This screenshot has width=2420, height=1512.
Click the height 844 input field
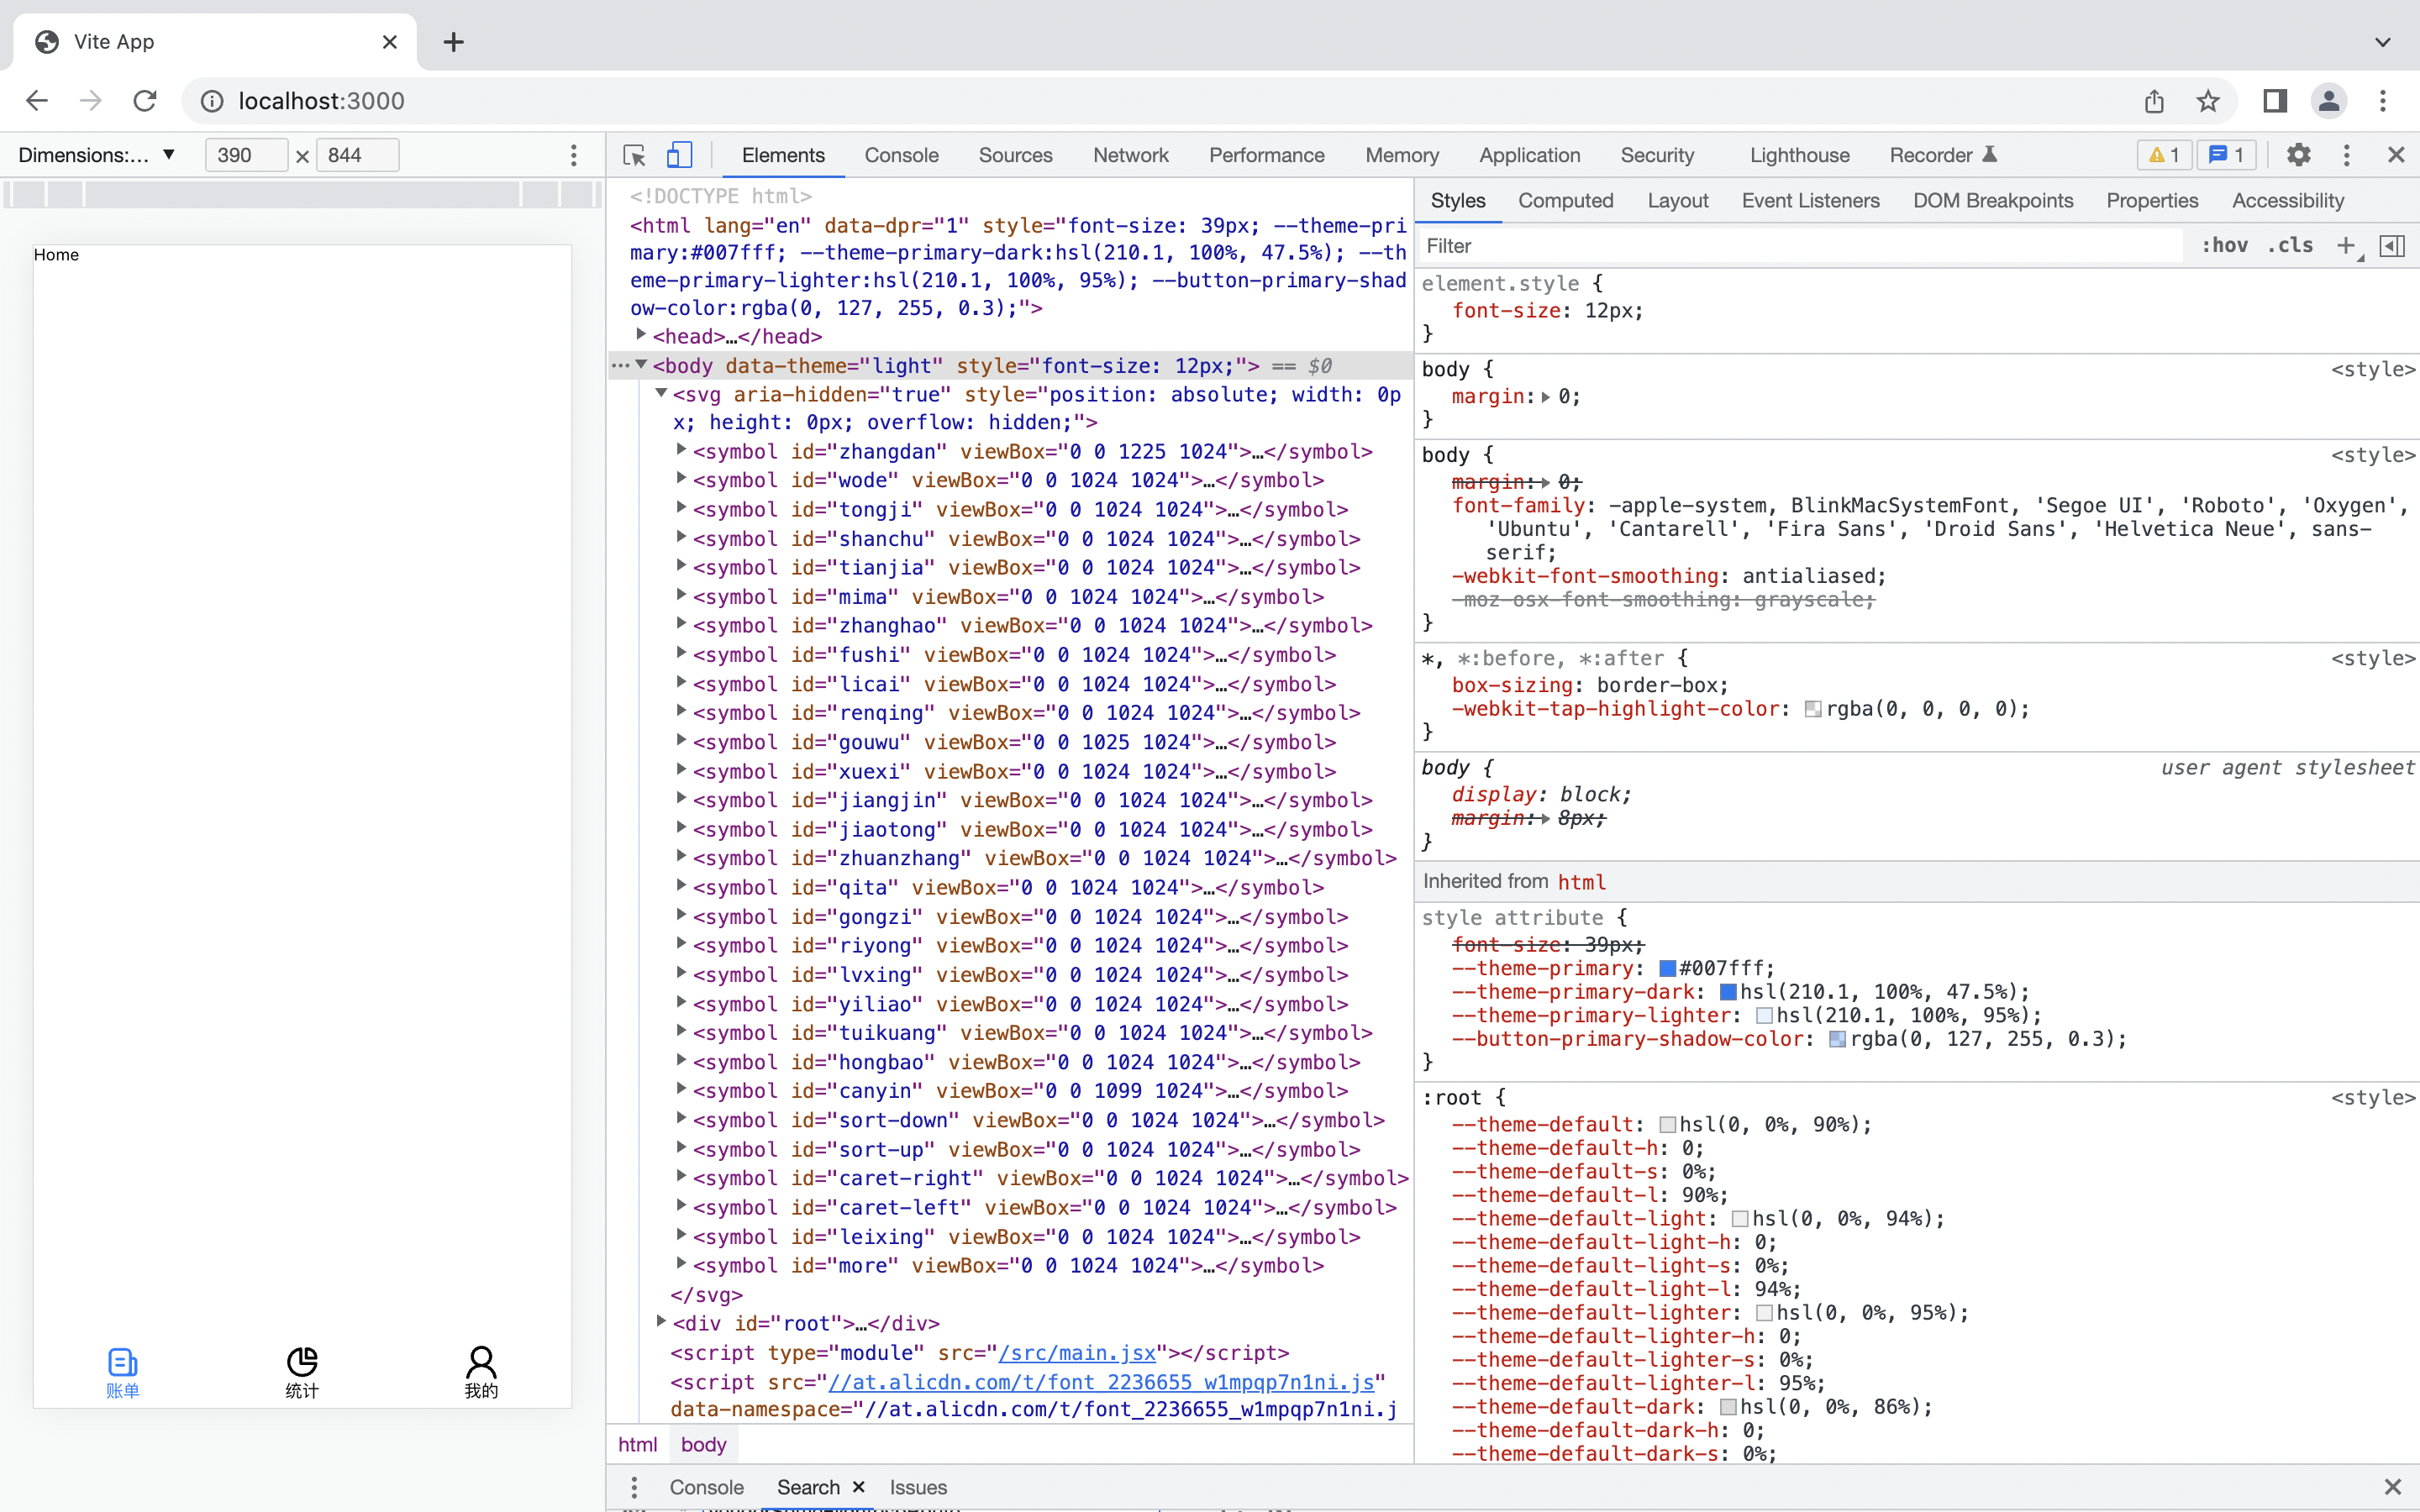pos(357,155)
